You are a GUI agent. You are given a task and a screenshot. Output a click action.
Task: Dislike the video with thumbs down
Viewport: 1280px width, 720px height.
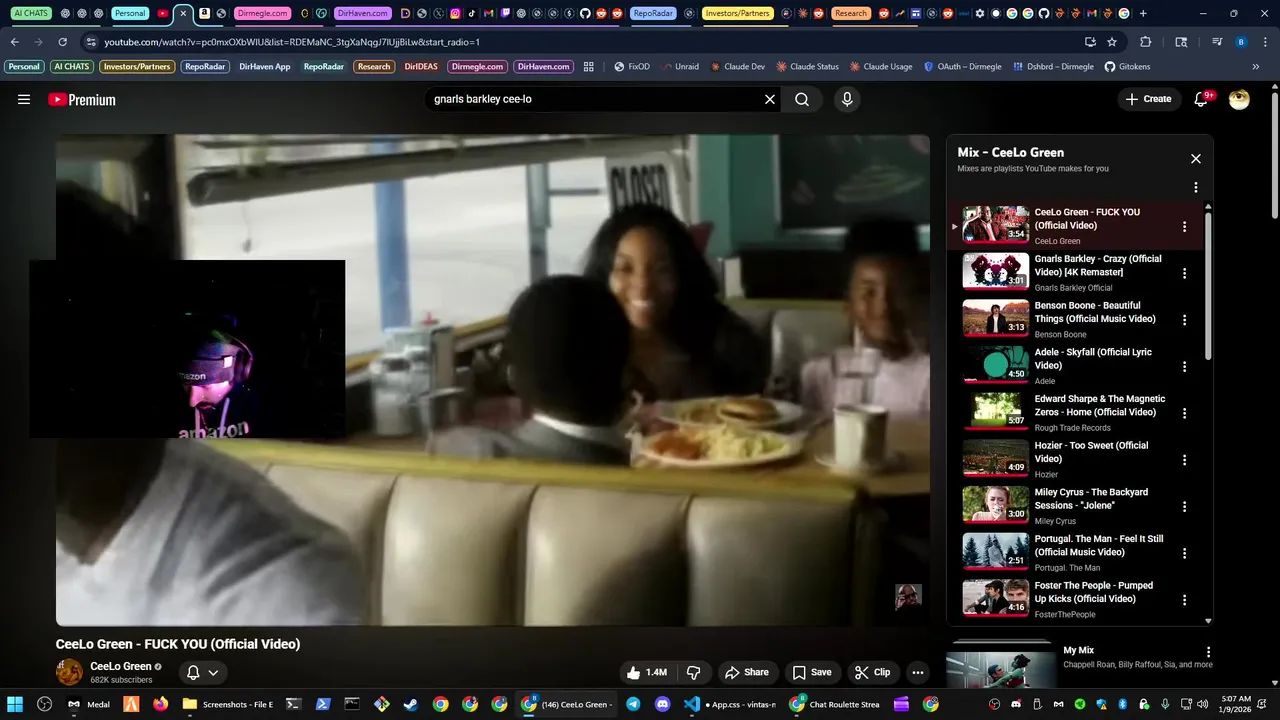tap(693, 672)
